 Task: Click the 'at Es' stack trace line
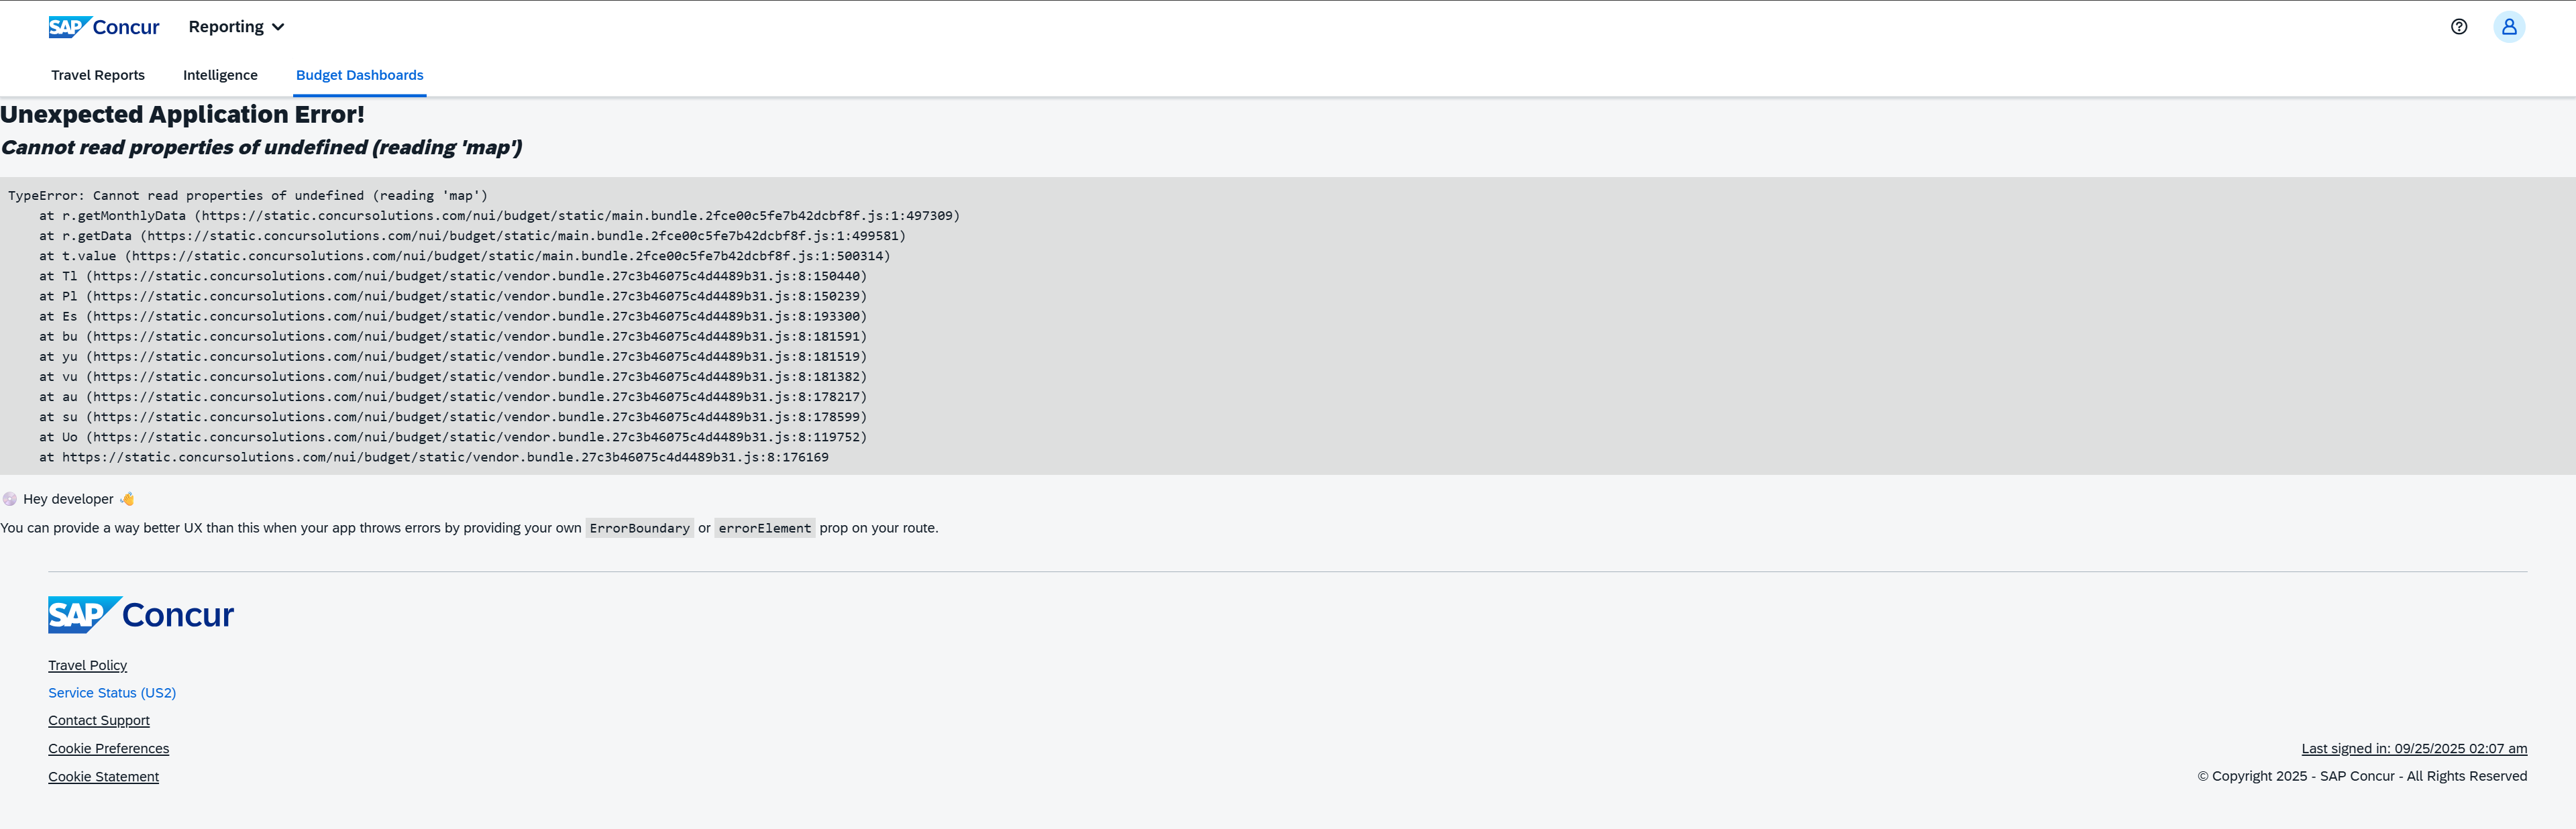pos(453,316)
